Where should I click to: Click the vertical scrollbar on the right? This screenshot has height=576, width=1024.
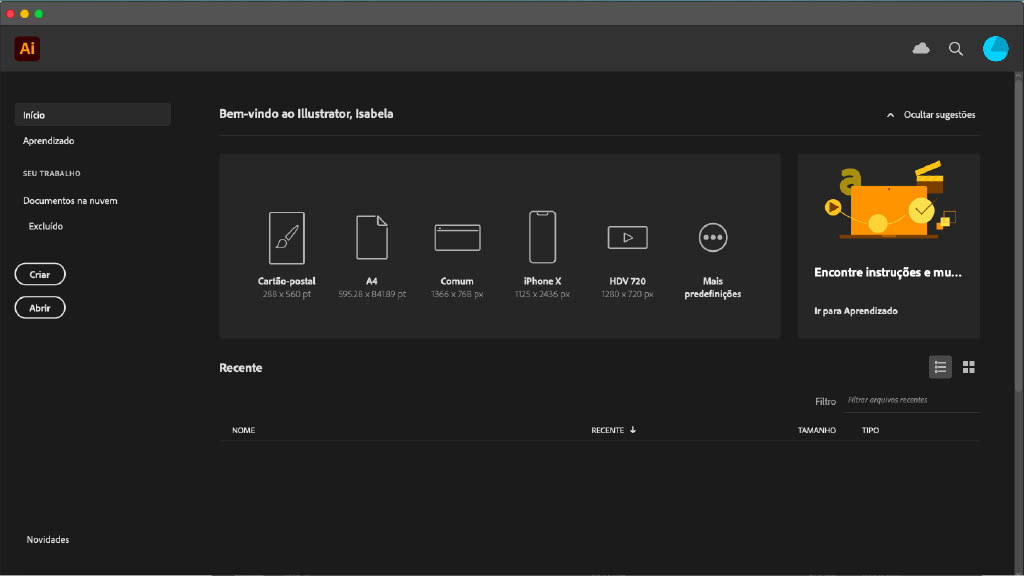point(1018,235)
